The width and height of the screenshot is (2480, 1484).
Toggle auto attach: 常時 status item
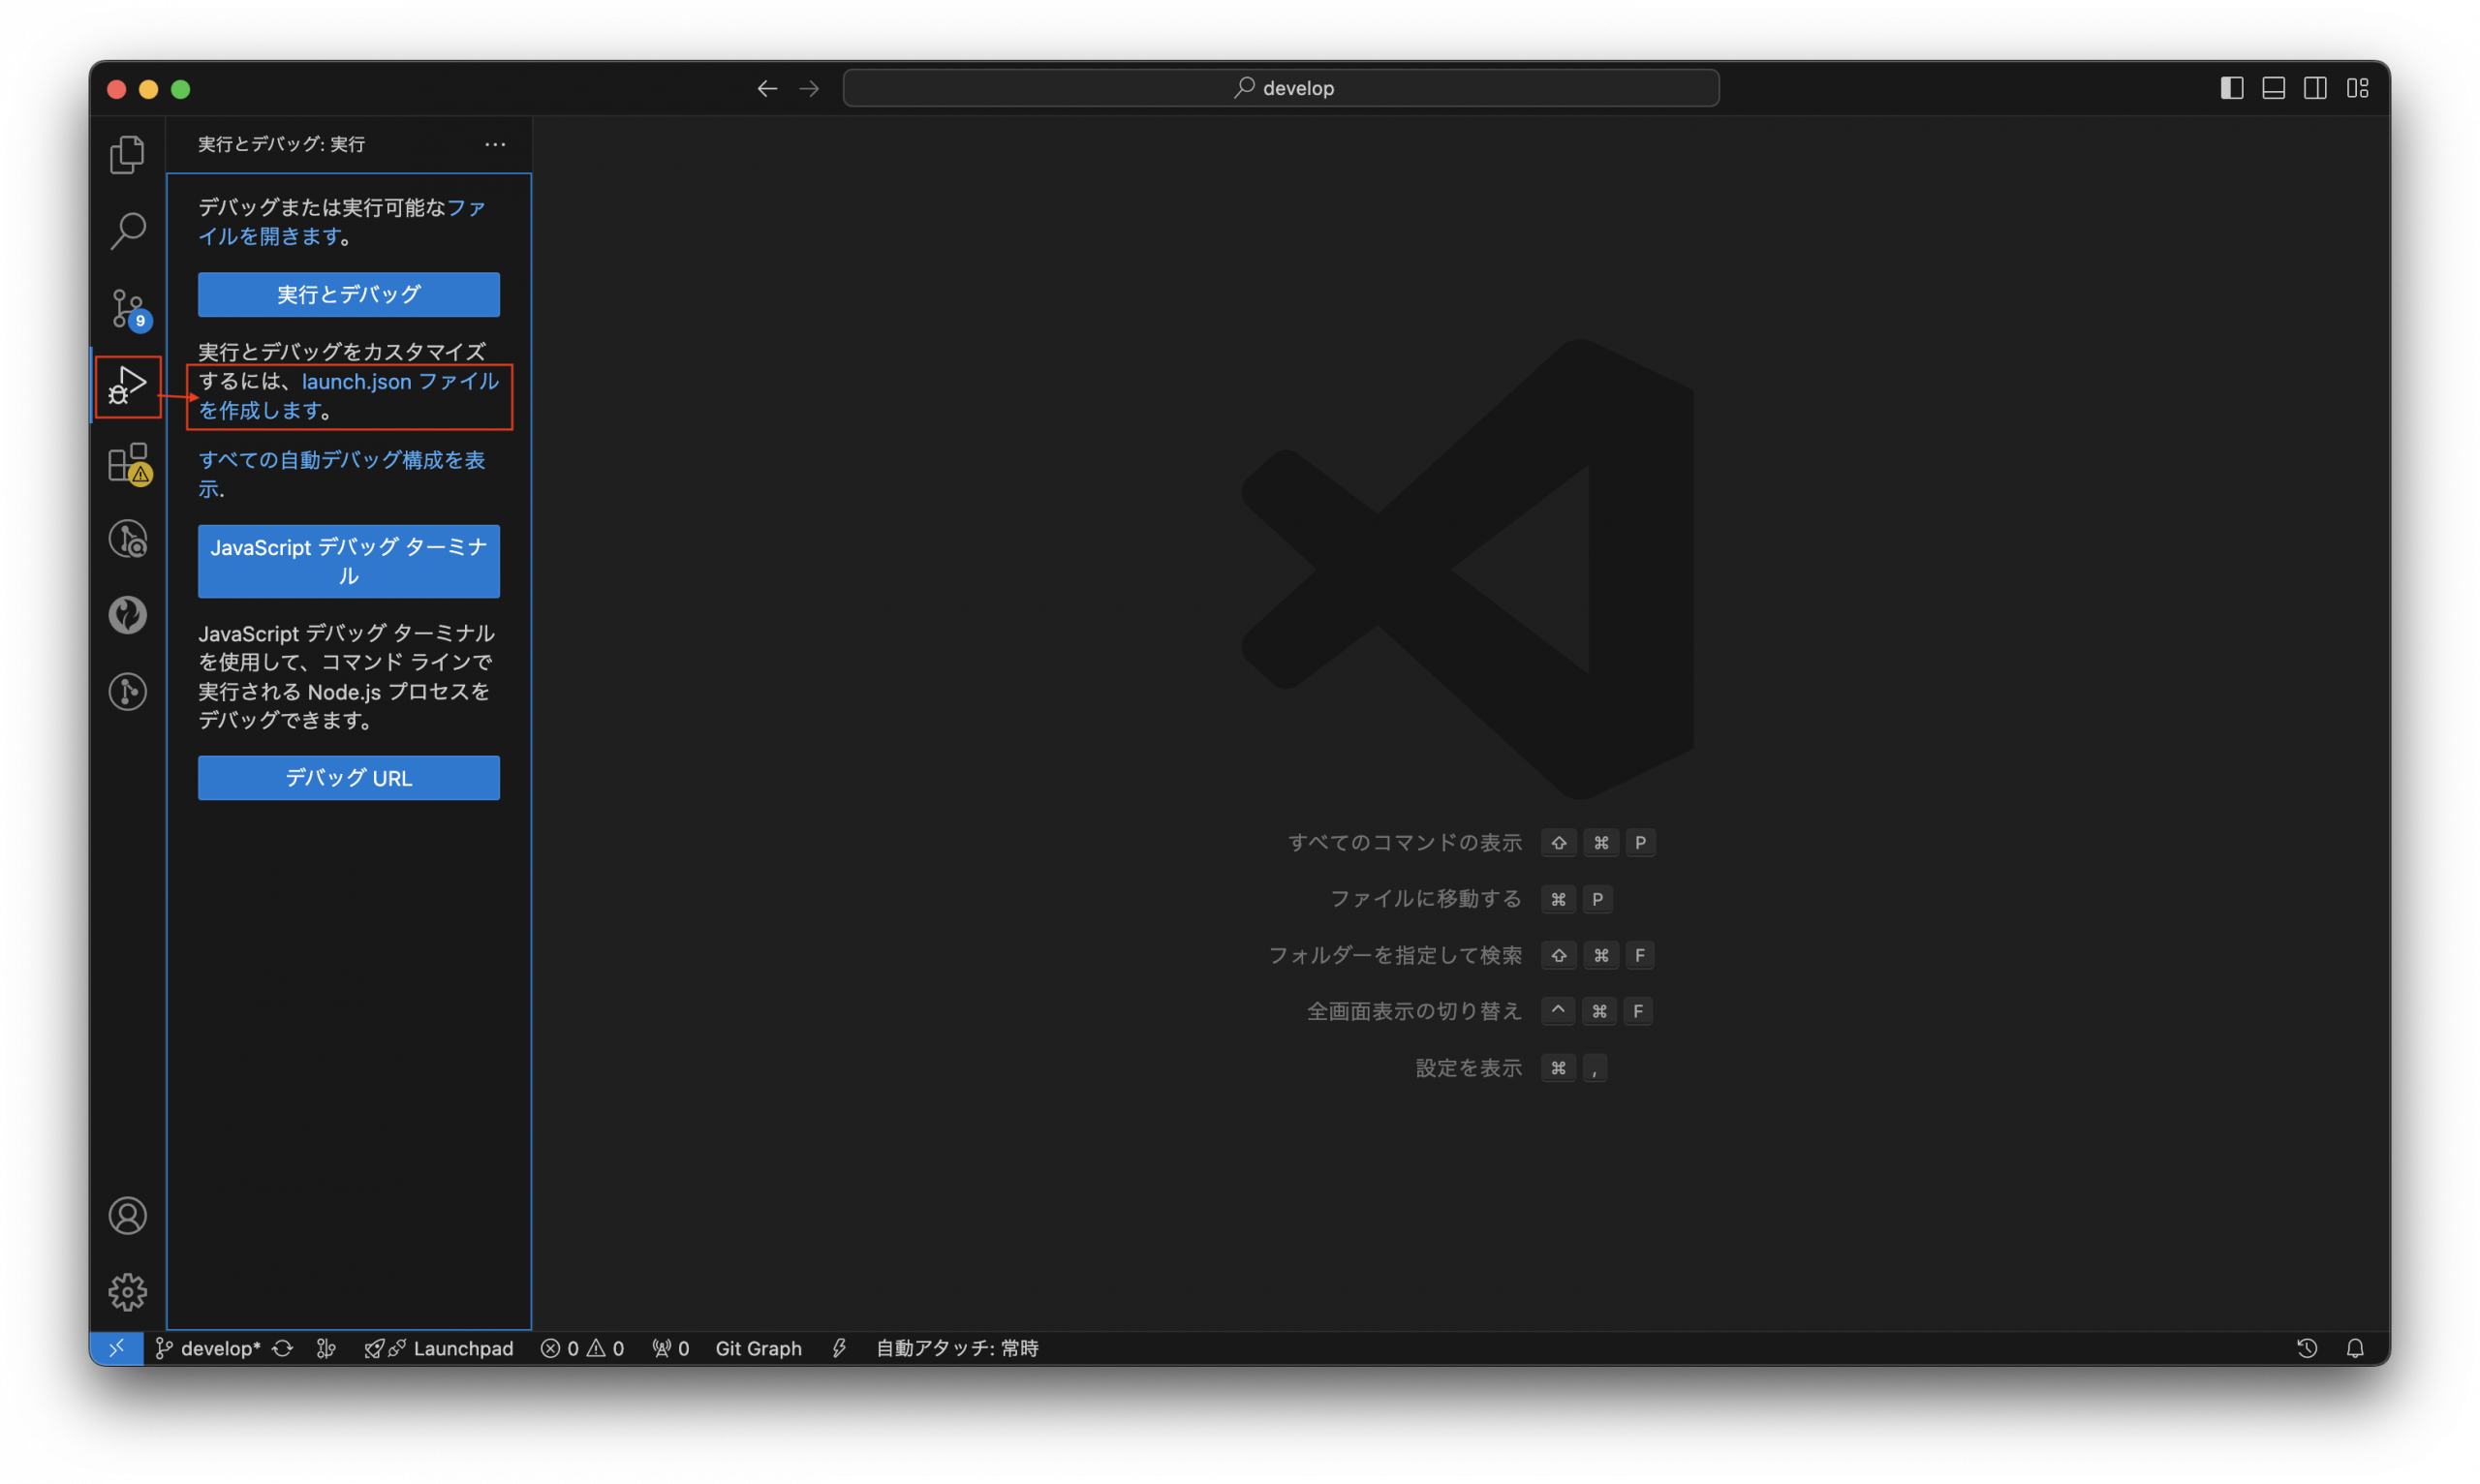point(957,1348)
